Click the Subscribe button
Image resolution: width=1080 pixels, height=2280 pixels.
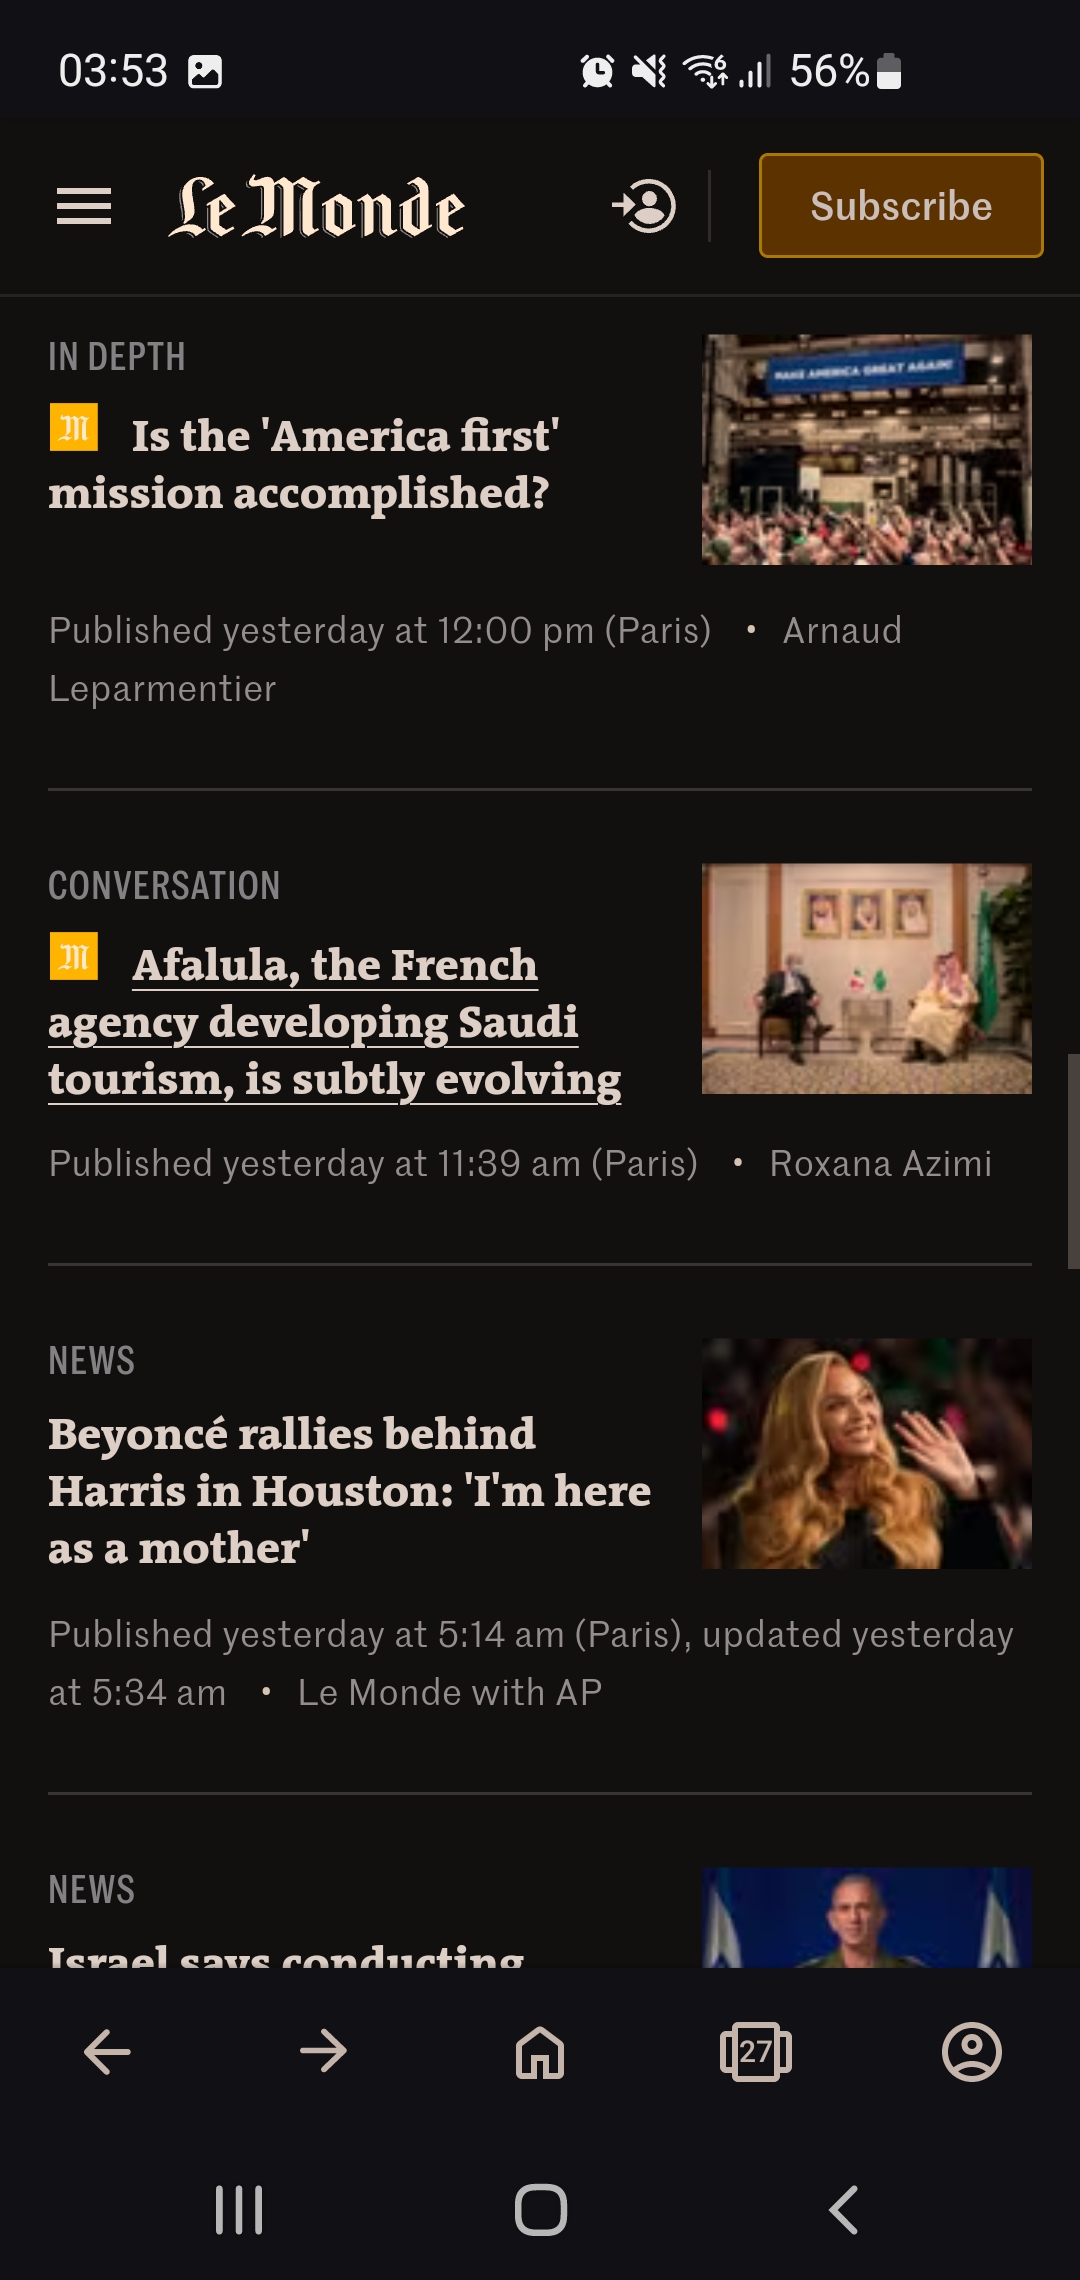(901, 206)
